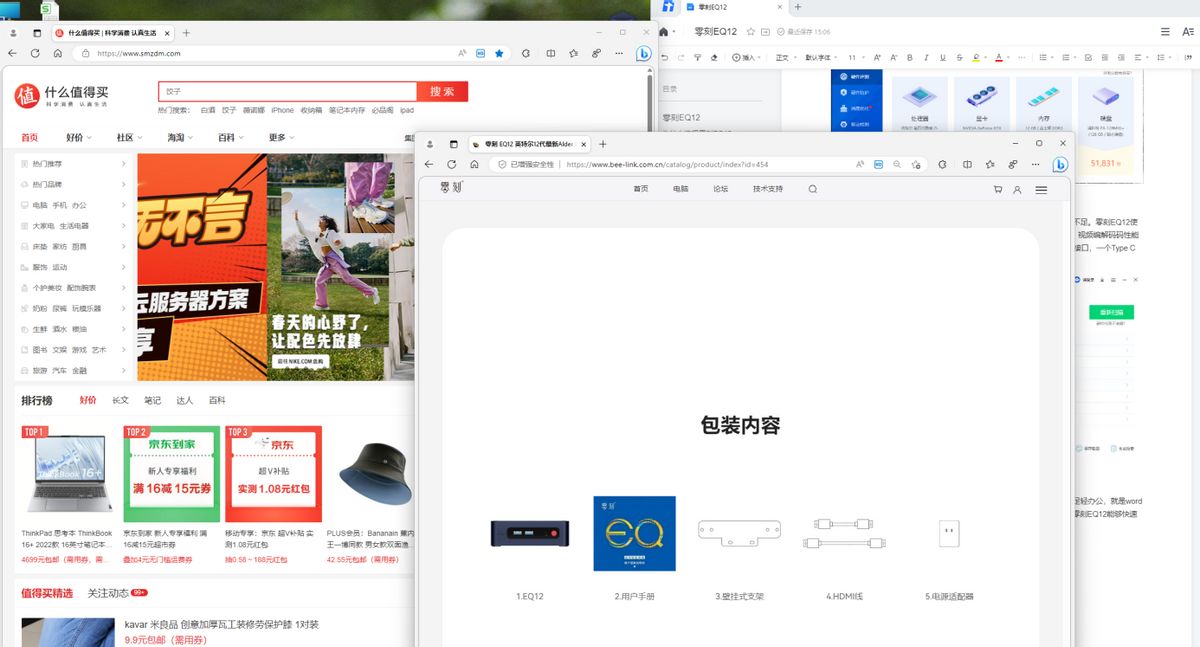The image size is (1200, 647).
Task: Close the 零刻 EQ12 browser tab
Action: coord(584,144)
